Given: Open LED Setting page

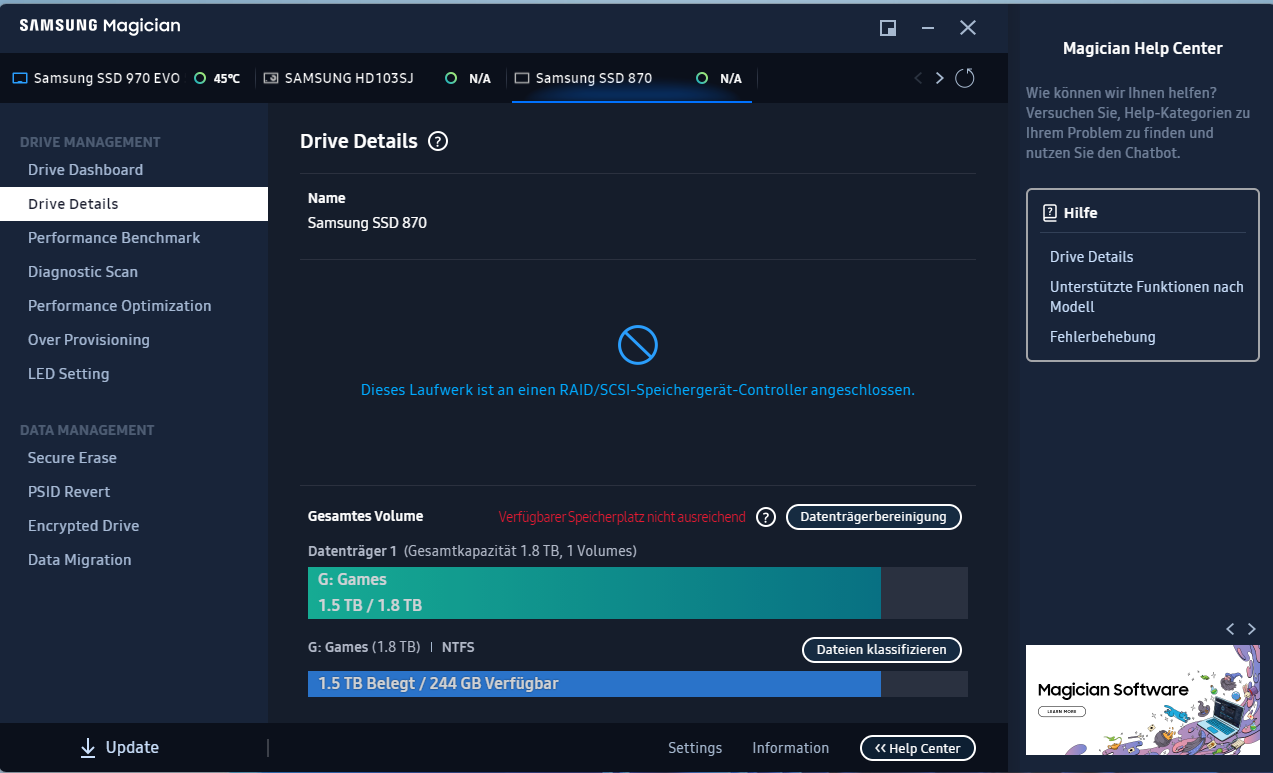Looking at the screenshot, I should pyautogui.click(x=134, y=374).
